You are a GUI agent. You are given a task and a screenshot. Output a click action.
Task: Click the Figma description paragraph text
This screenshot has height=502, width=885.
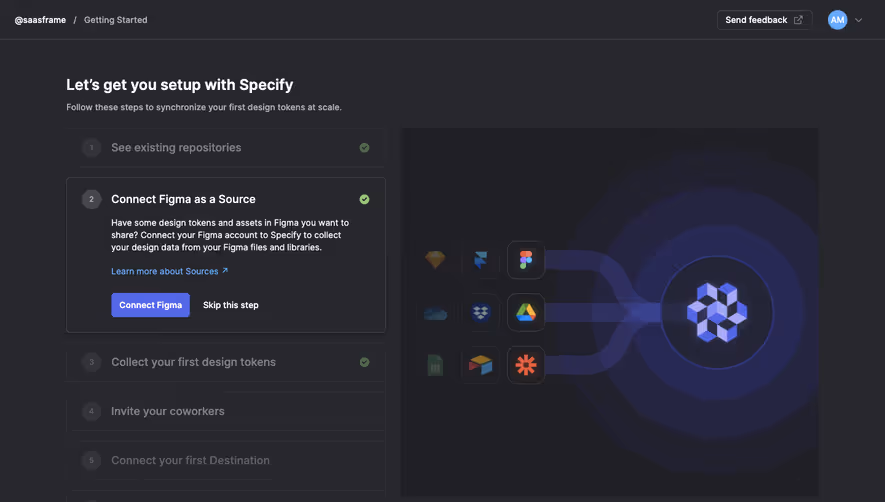coord(230,235)
